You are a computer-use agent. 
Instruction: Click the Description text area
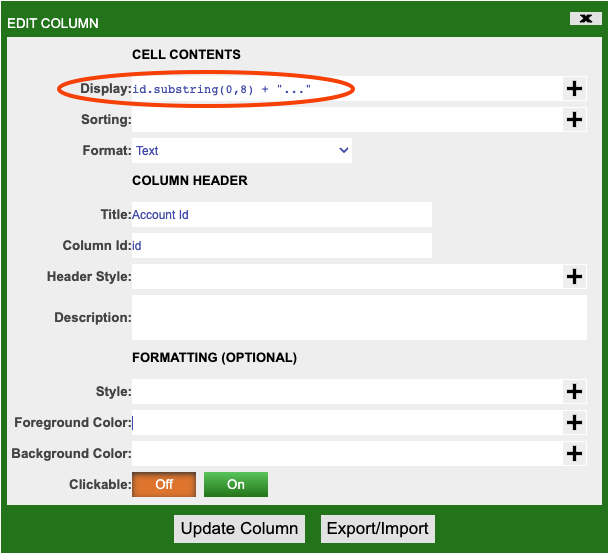point(359,318)
